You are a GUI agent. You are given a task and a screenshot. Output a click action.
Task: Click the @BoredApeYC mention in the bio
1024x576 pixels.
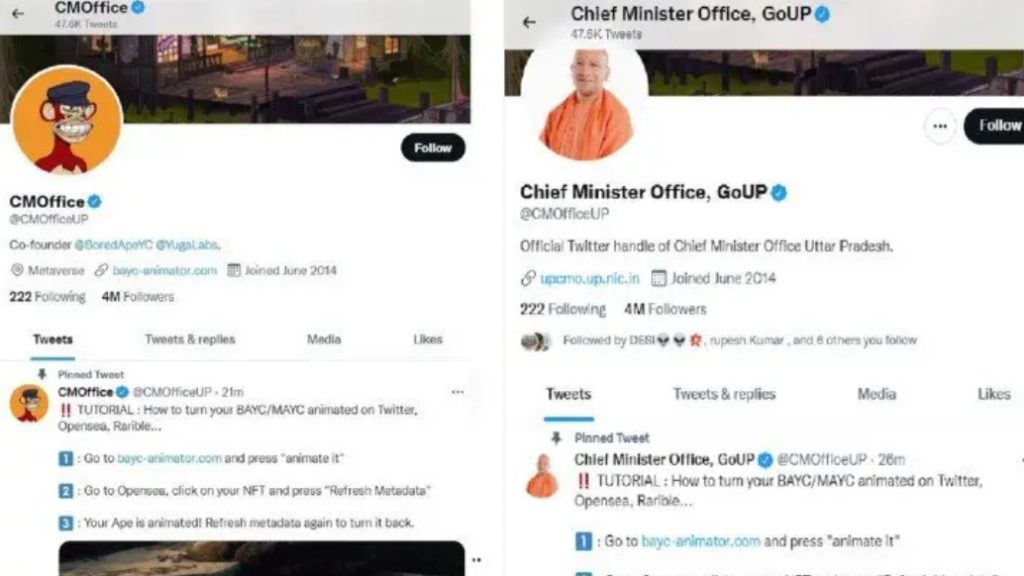click(113, 245)
